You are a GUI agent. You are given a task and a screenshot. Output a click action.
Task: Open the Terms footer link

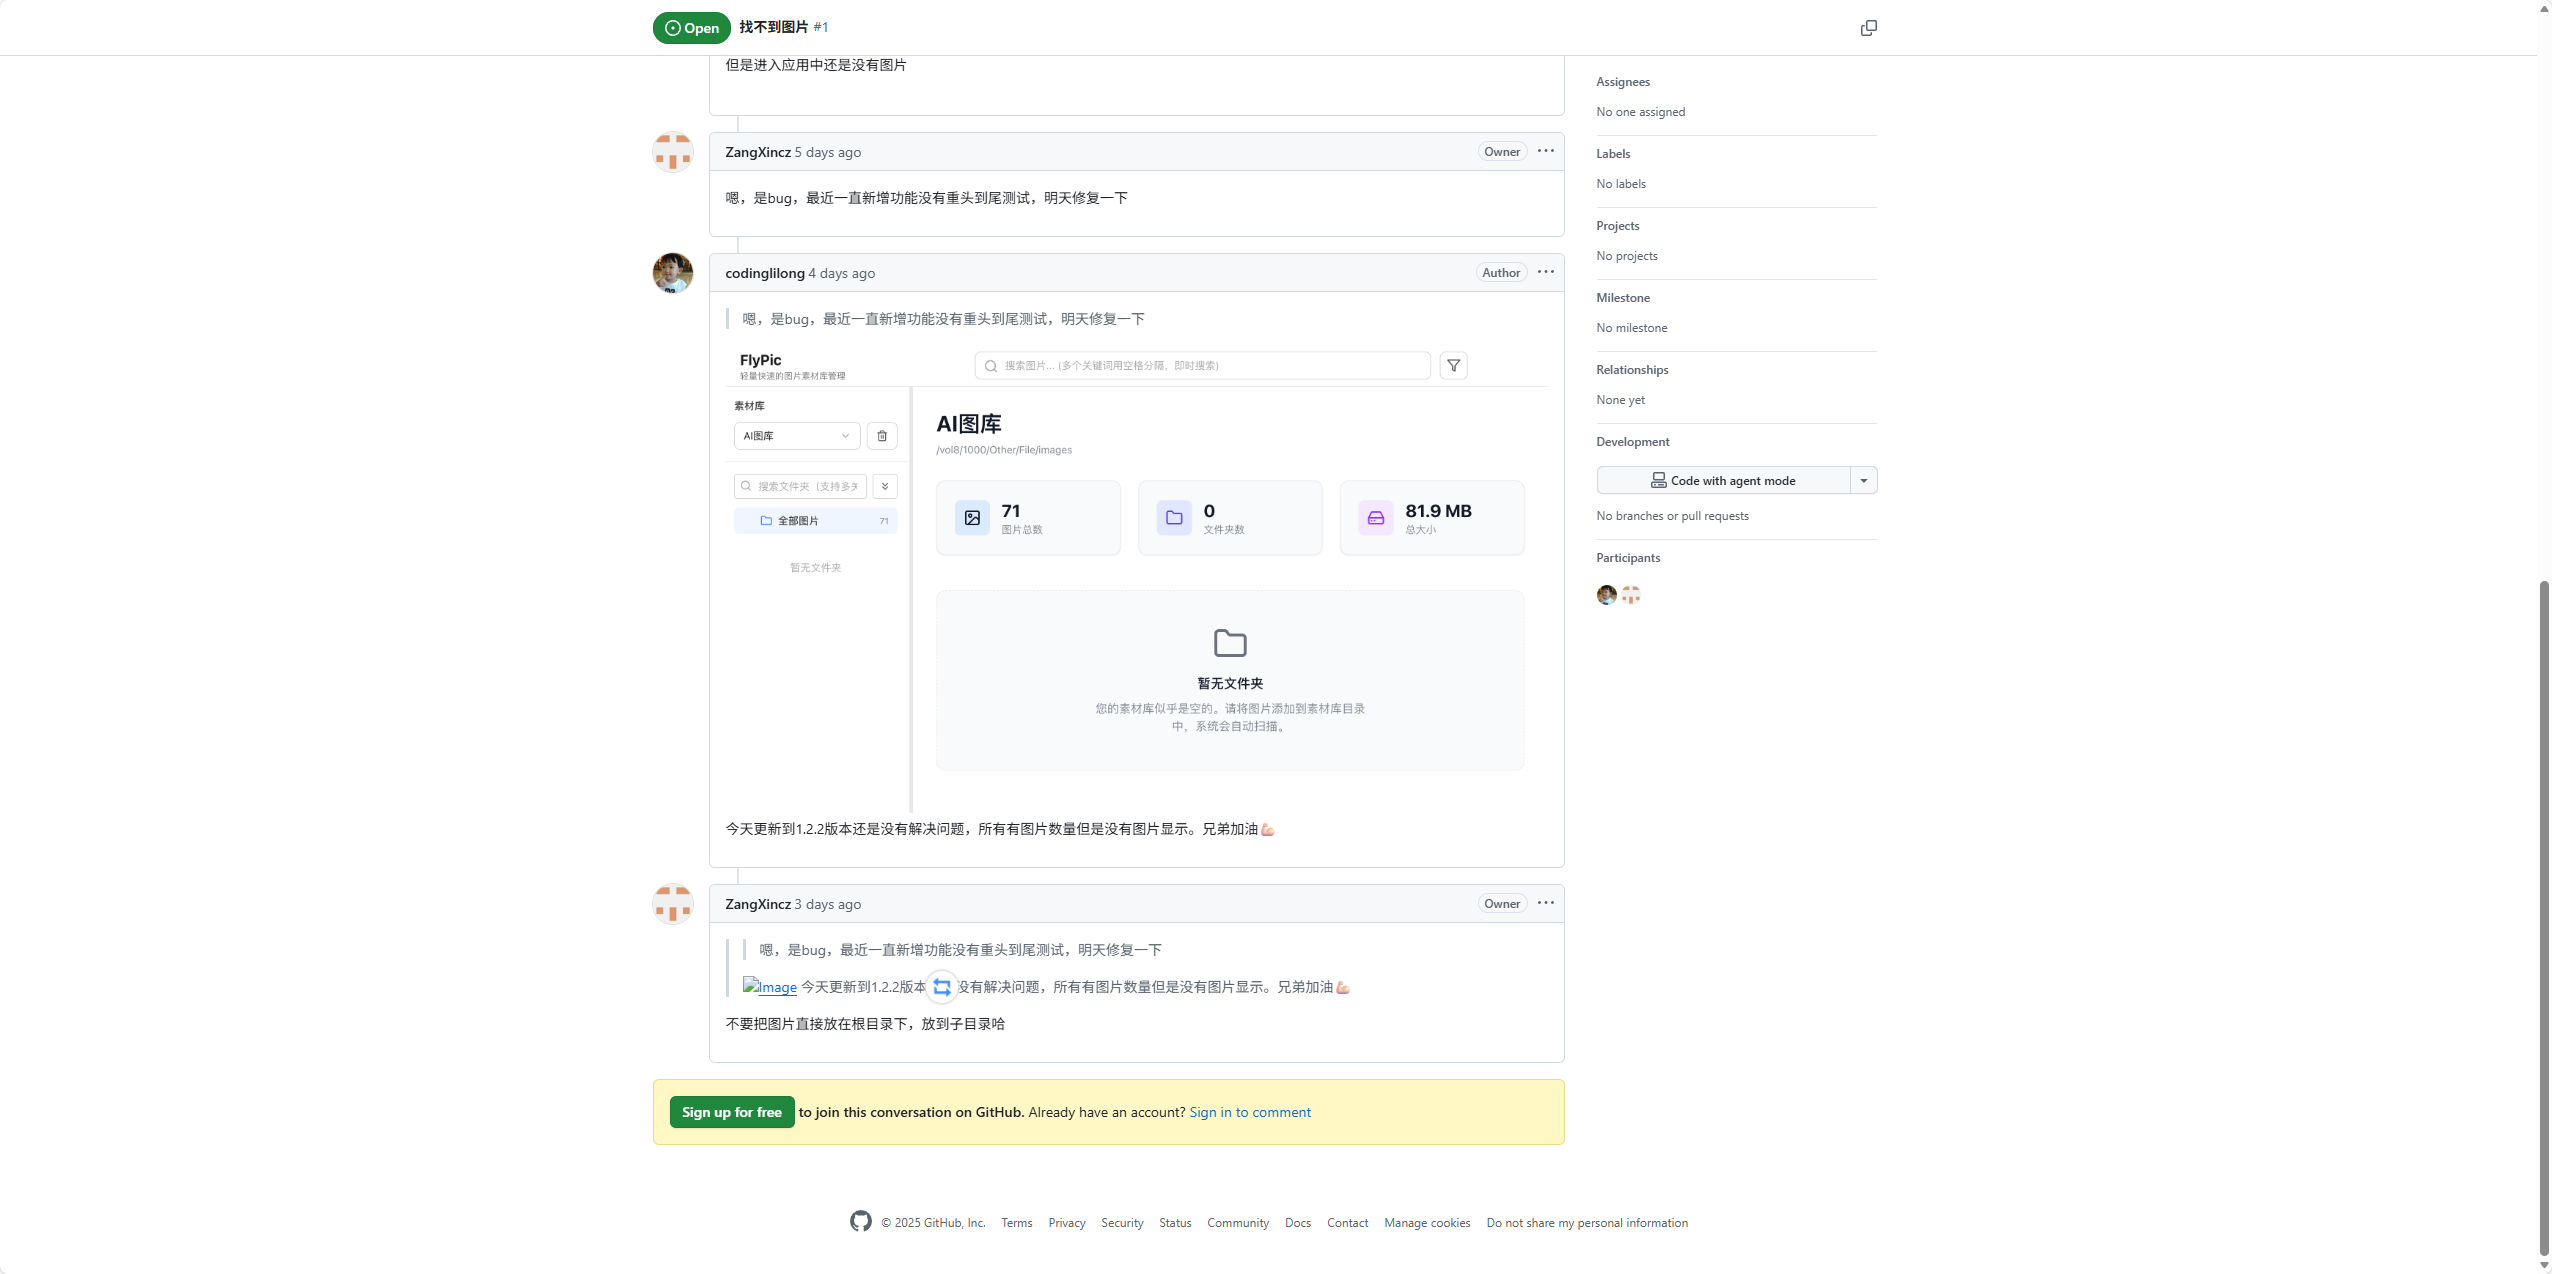[x=1016, y=1223]
